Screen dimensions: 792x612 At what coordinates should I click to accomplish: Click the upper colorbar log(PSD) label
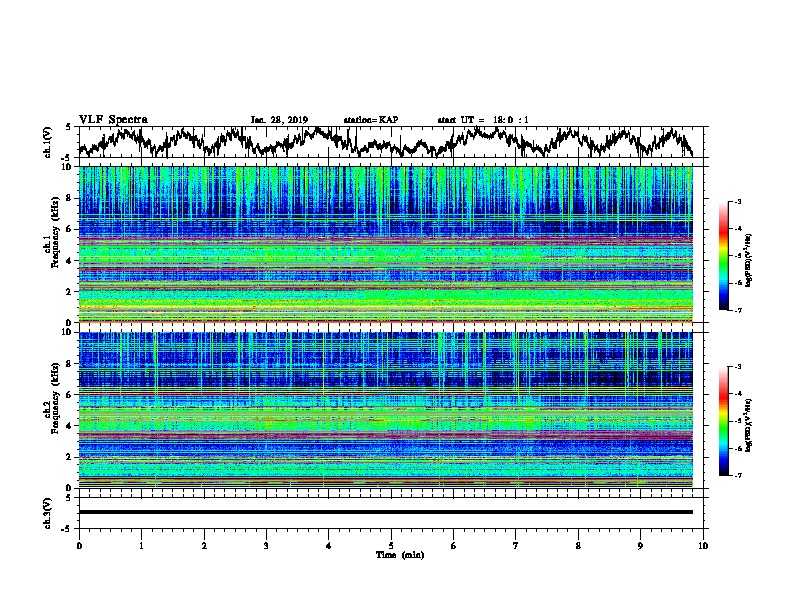(748, 260)
